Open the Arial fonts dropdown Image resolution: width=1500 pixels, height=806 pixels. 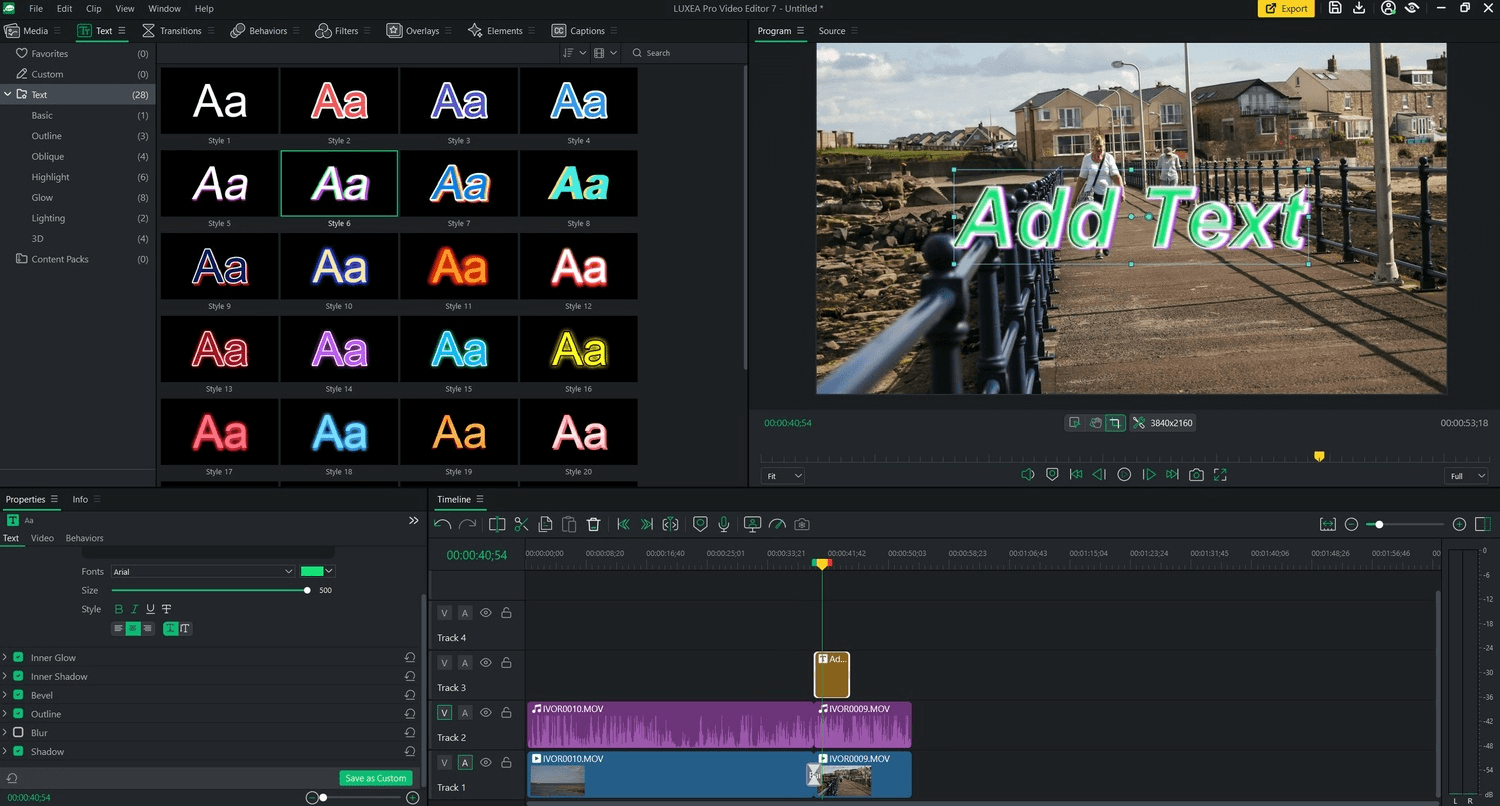point(203,571)
